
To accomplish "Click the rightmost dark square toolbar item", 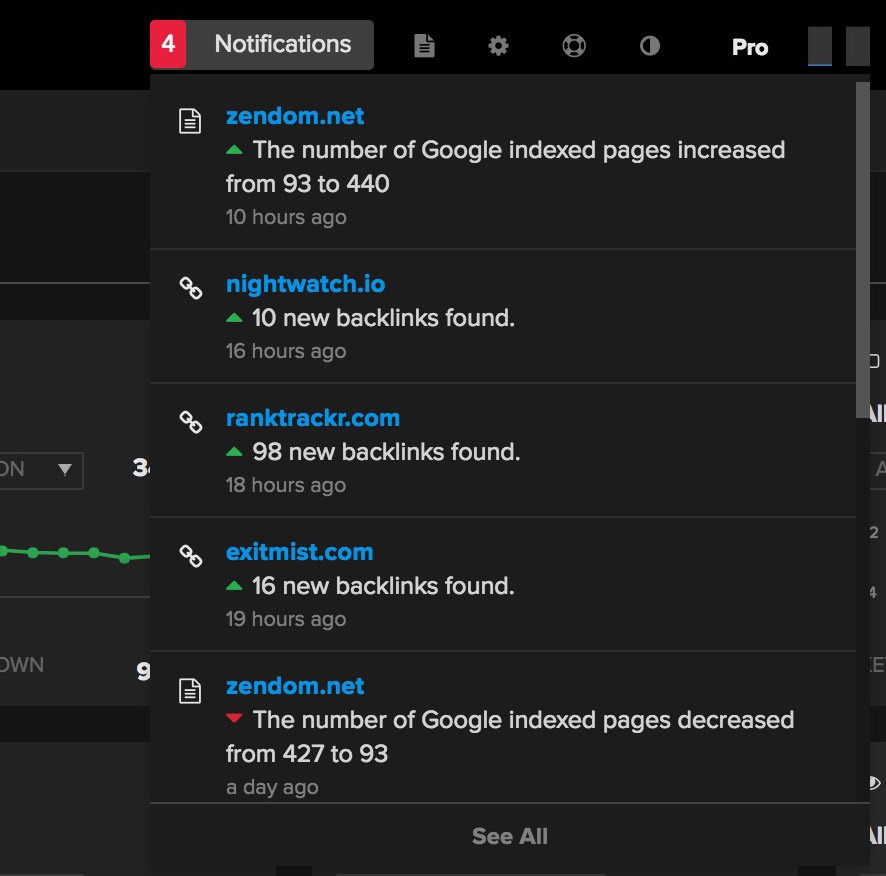I will click(857, 45).
